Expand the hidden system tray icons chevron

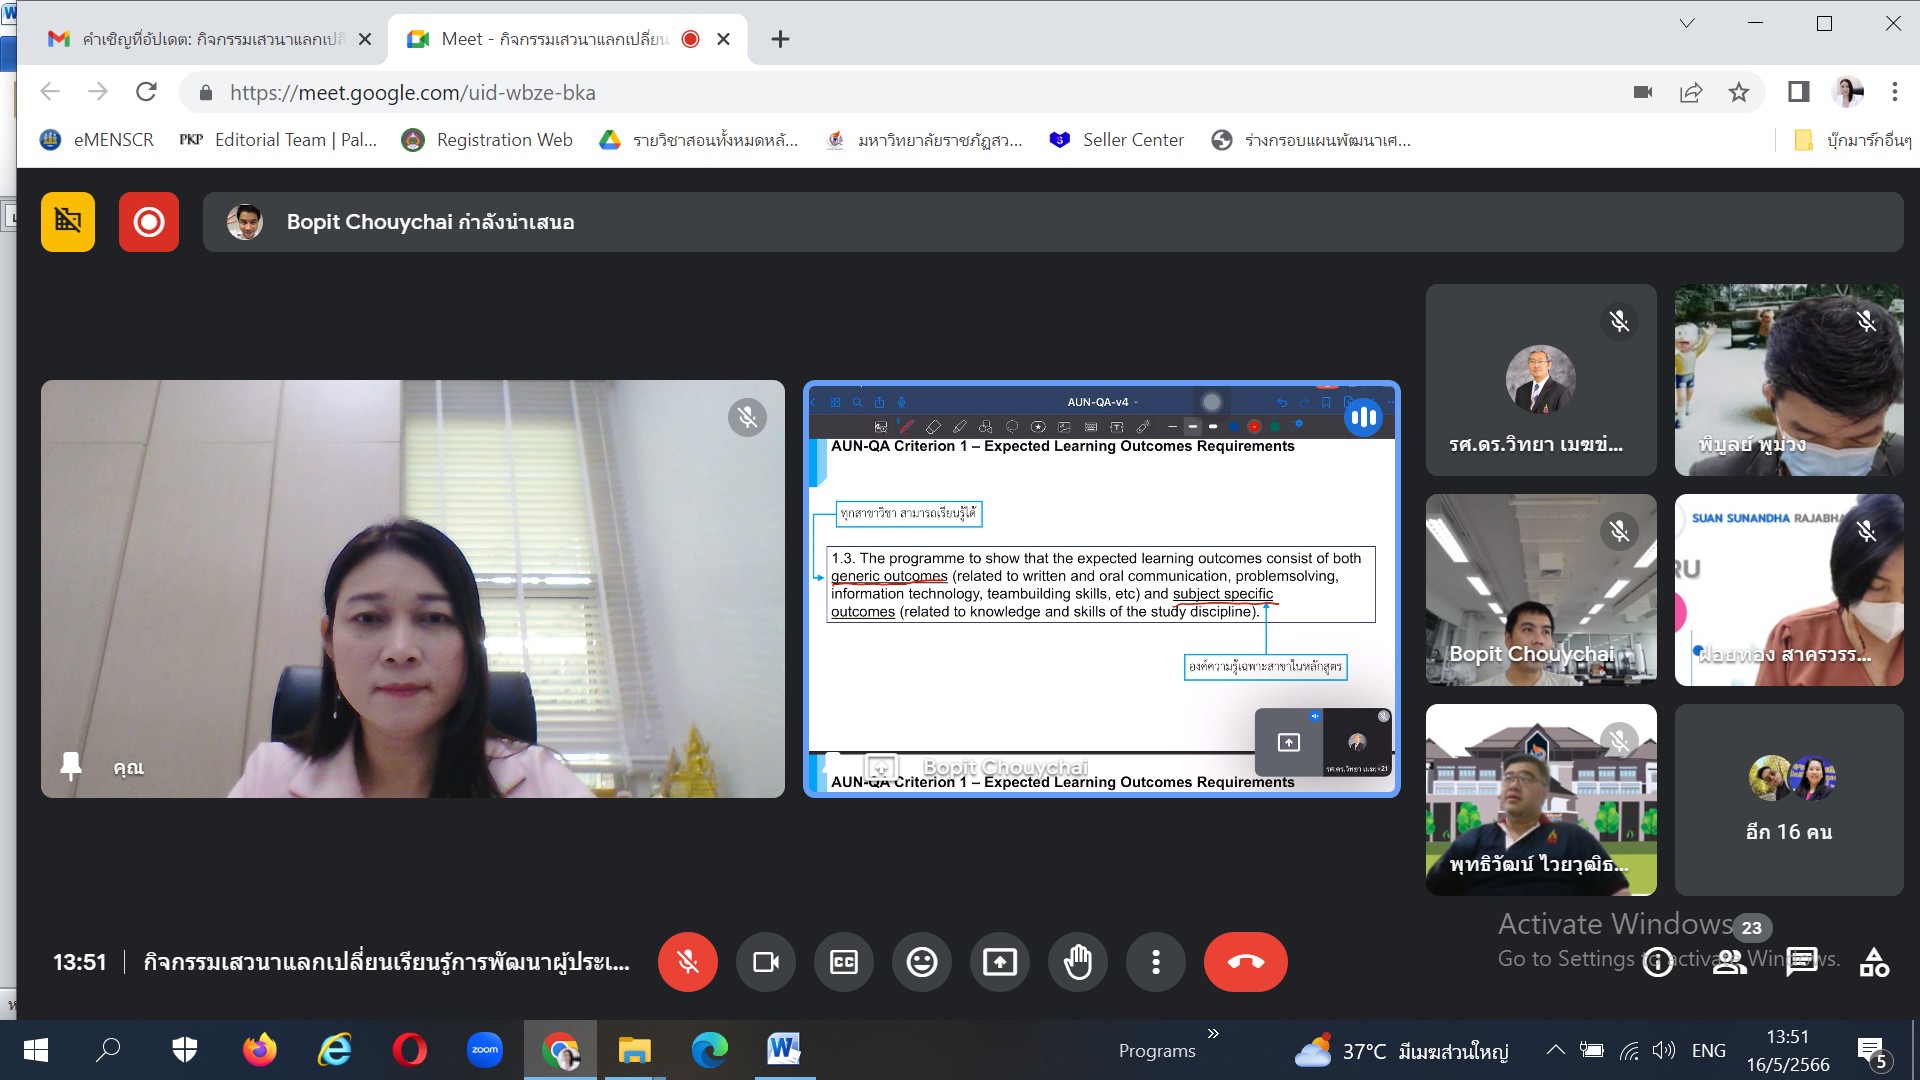(1555, 1050)
